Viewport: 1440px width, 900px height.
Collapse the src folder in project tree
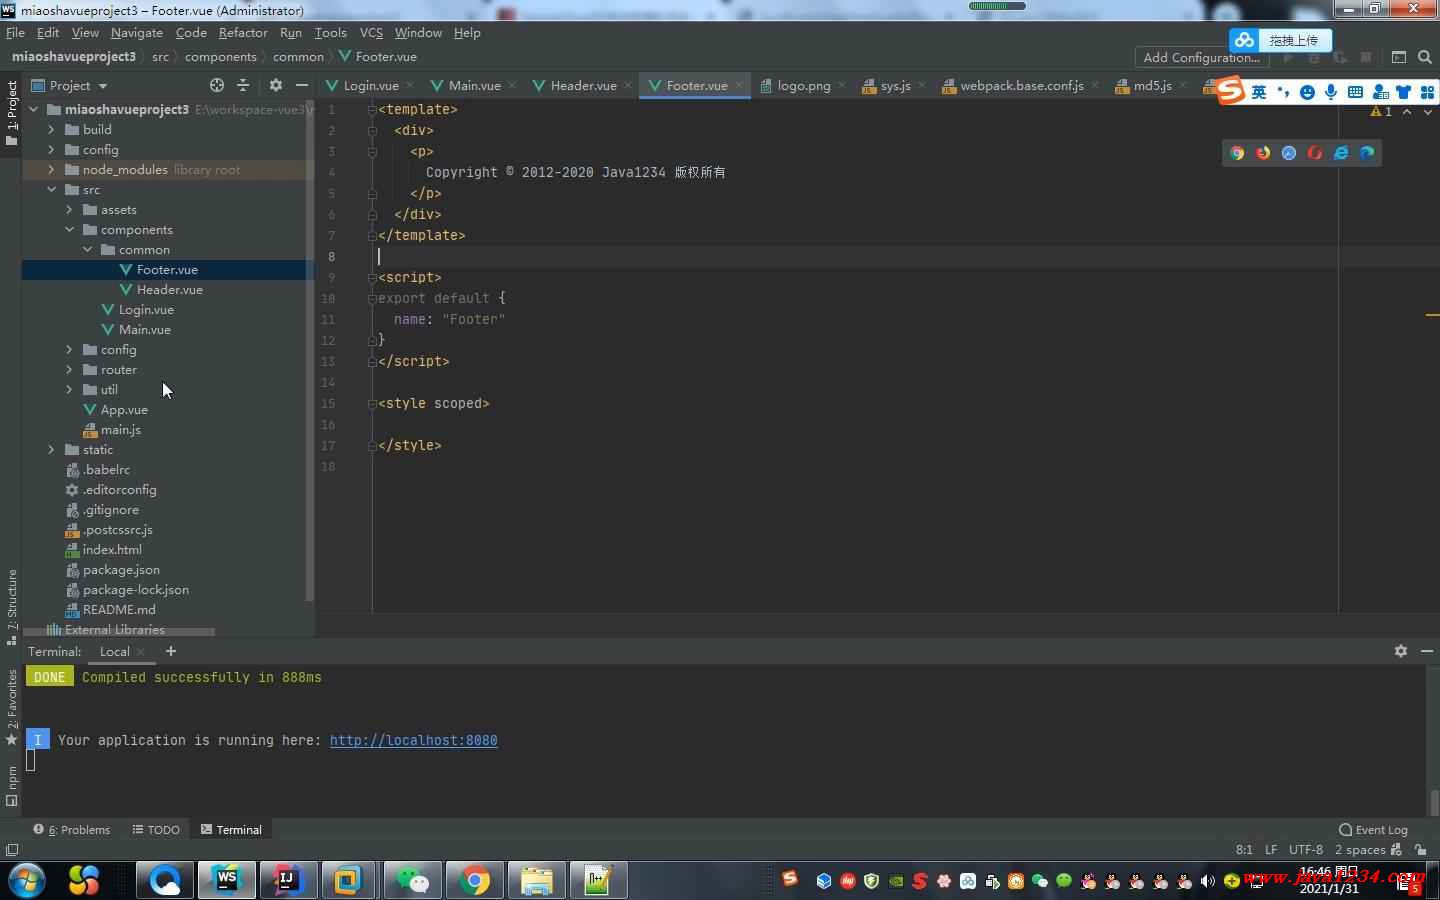(x=51, y=190)
